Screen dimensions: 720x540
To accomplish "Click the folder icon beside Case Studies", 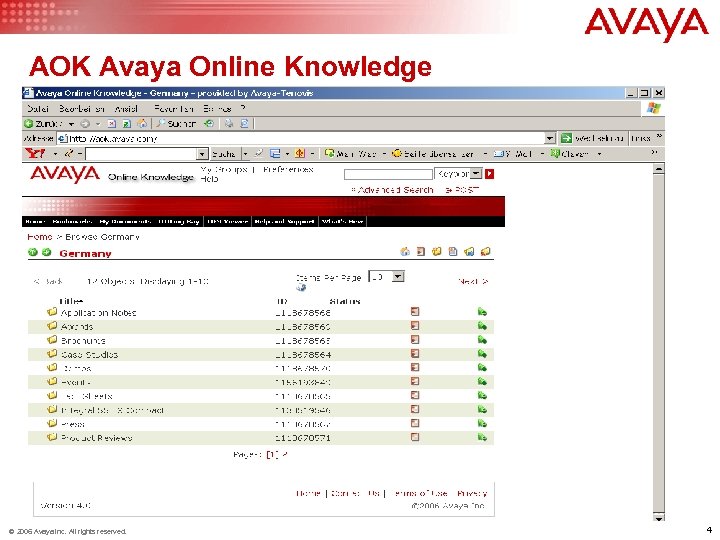I will 52,354.
